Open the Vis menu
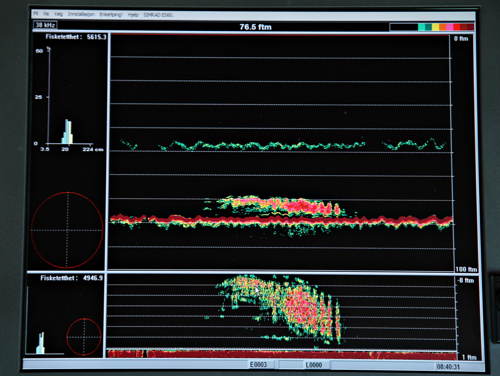The width and height of the screenshot is (500, 376). [46, 14]
